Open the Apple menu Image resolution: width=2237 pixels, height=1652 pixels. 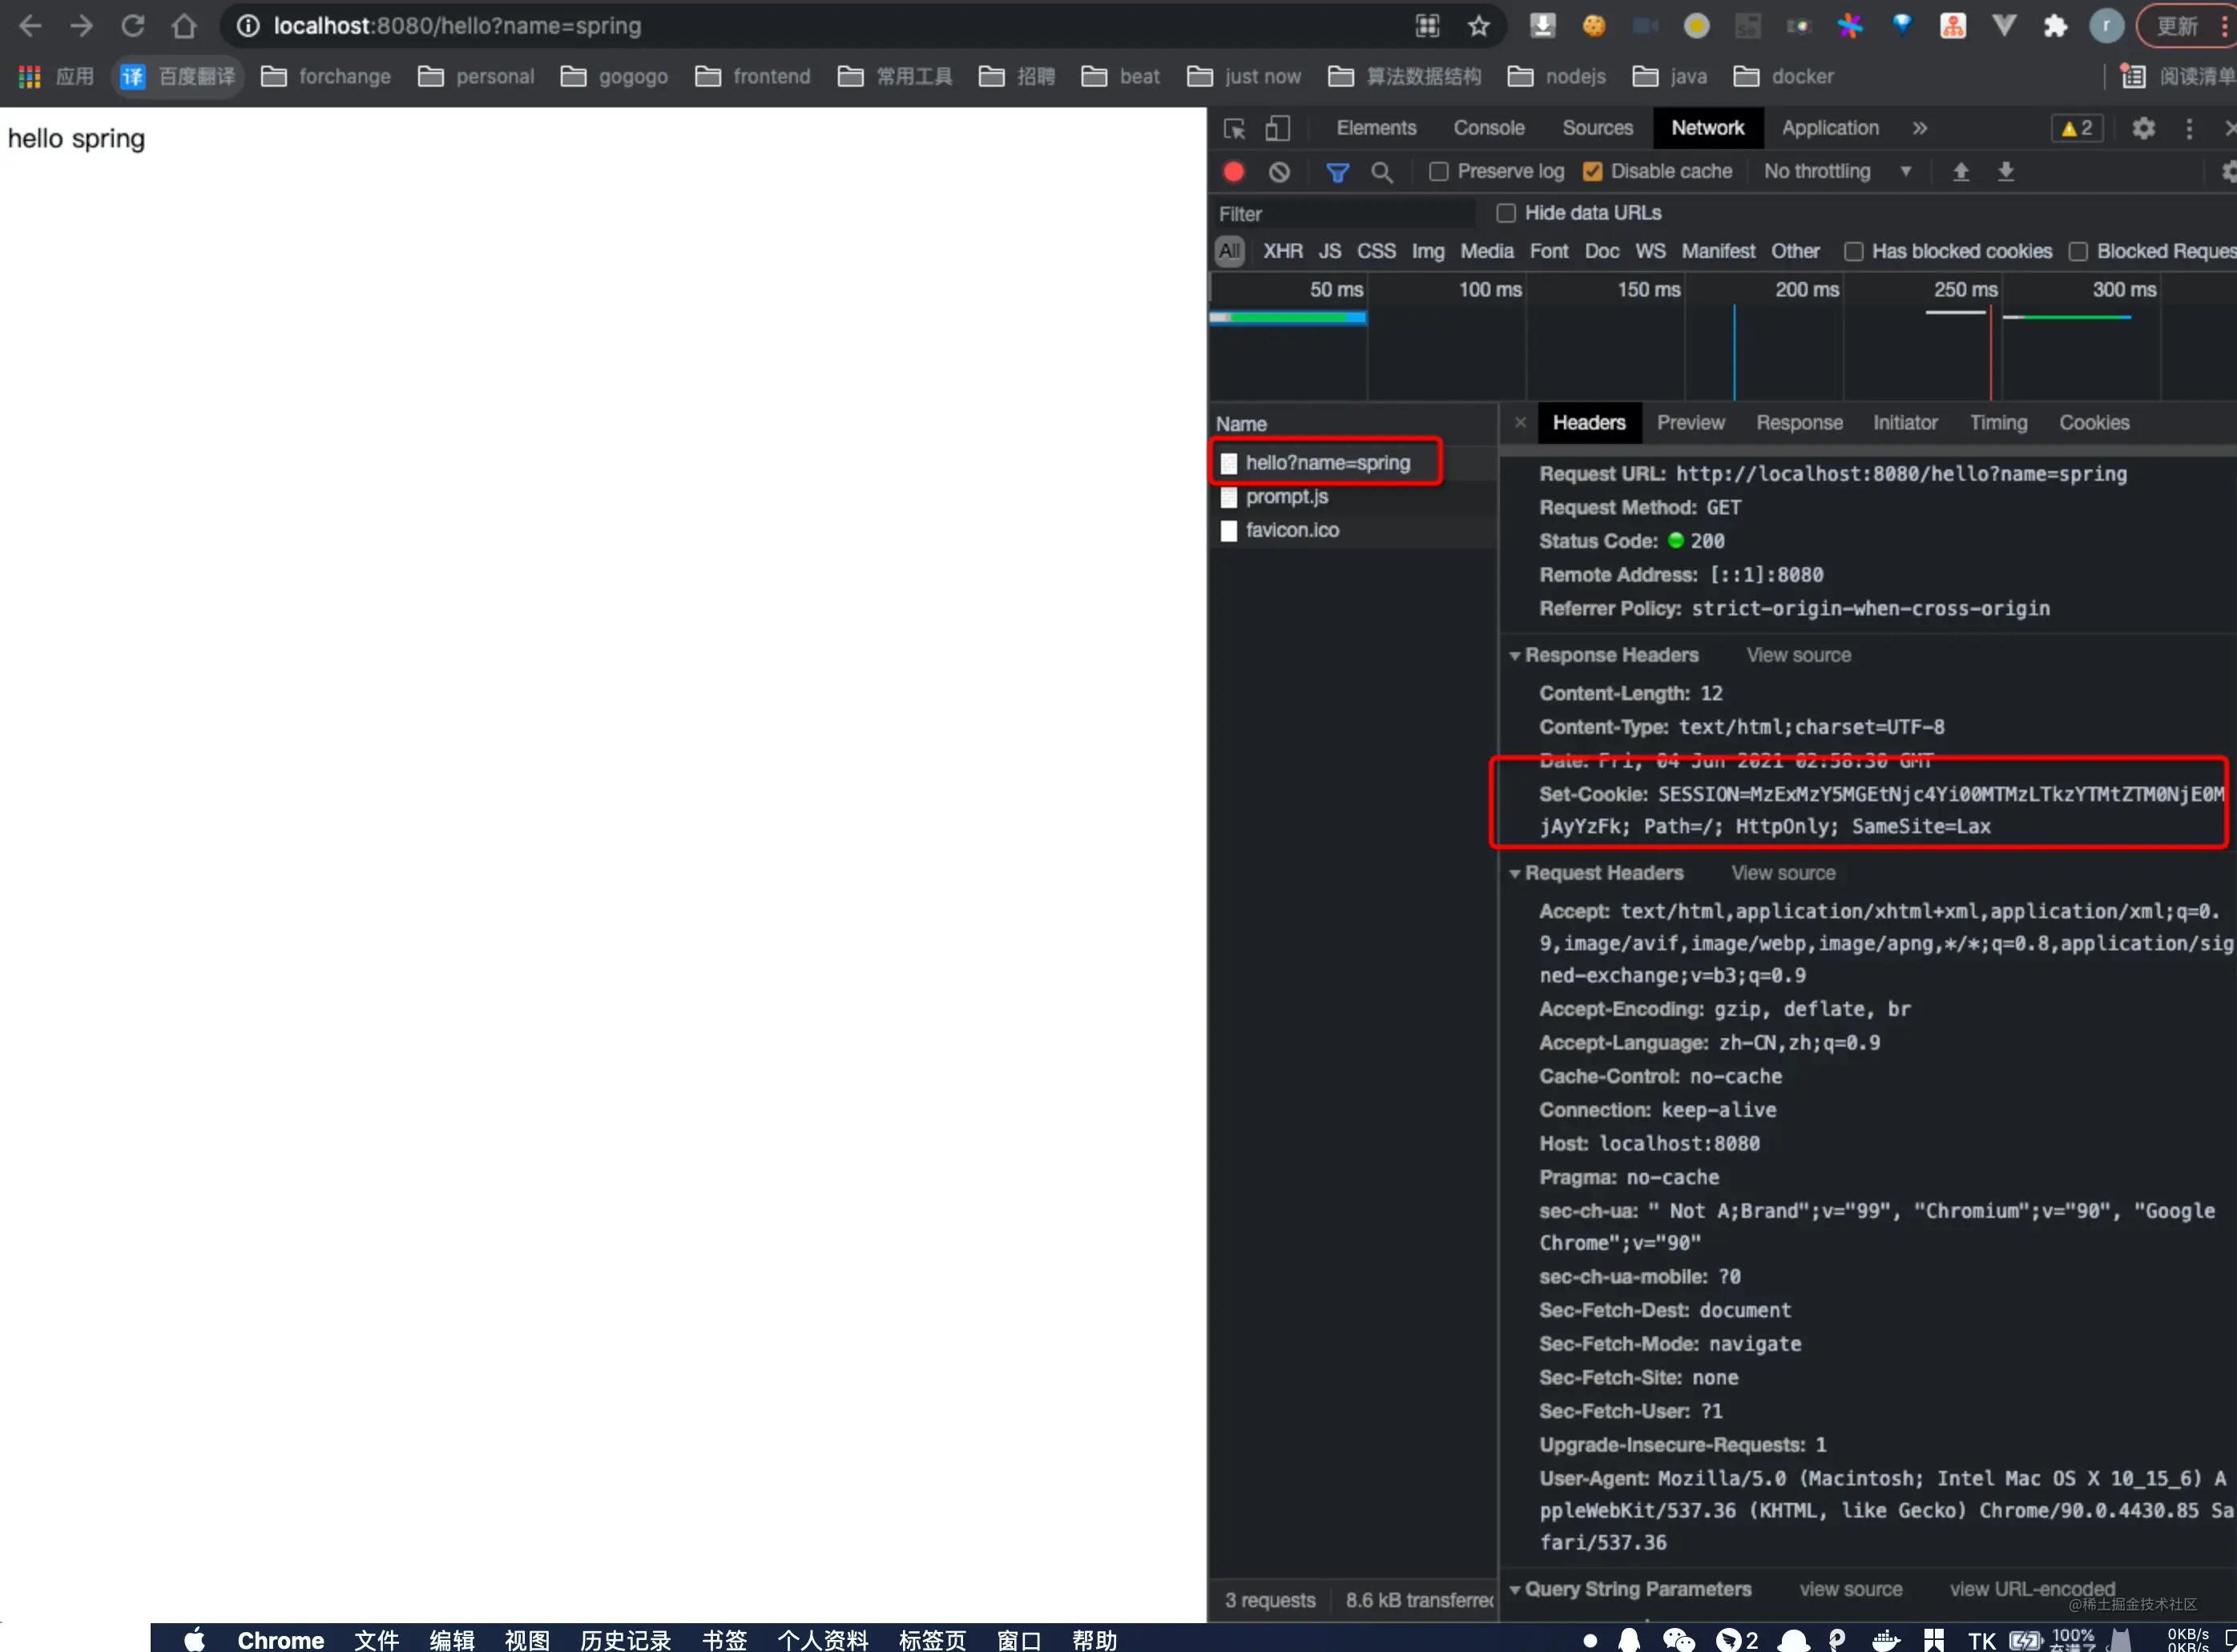[195, 1640]
